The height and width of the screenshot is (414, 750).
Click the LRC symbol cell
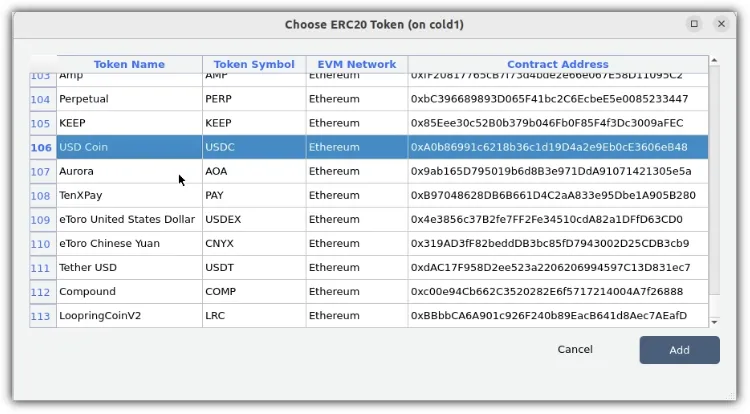click(x=254, y=316)
